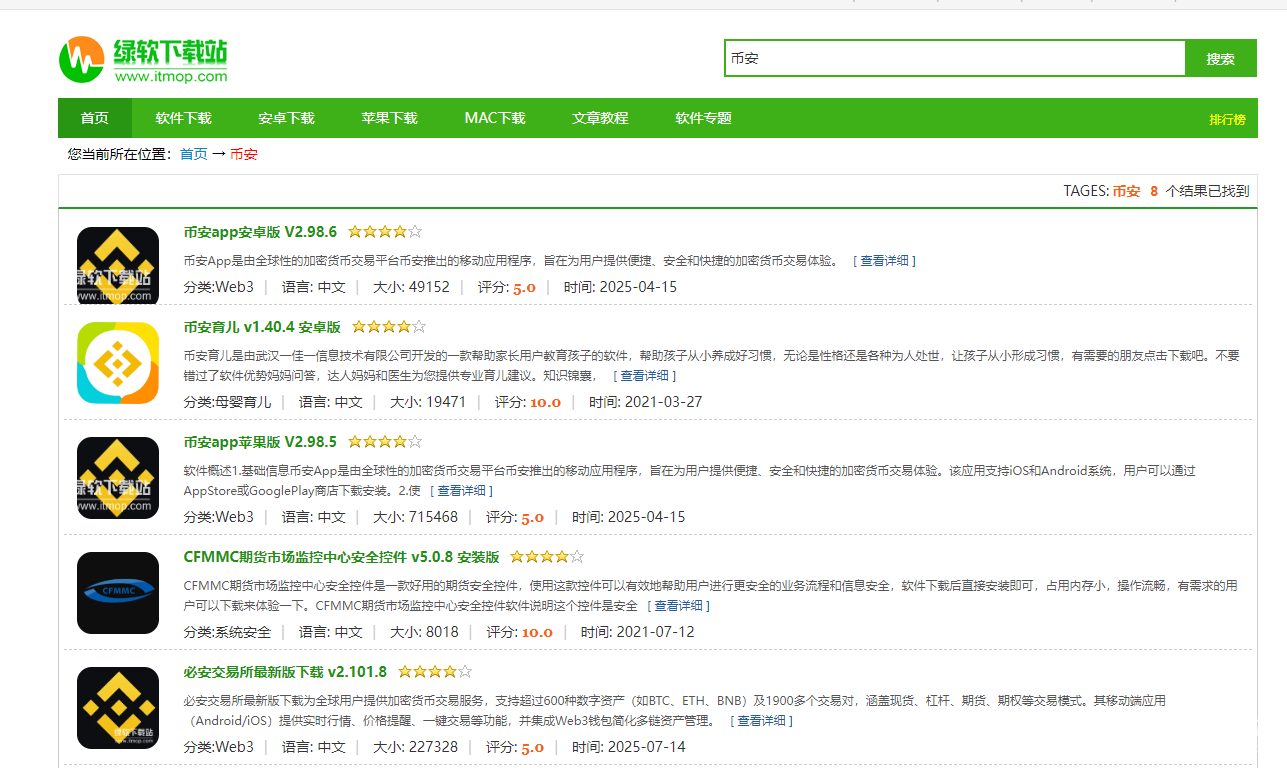1287x768 pixels.
Task: Open the 币安育儿 app icon
Action: pyautogui.click(x=118, y=363)
